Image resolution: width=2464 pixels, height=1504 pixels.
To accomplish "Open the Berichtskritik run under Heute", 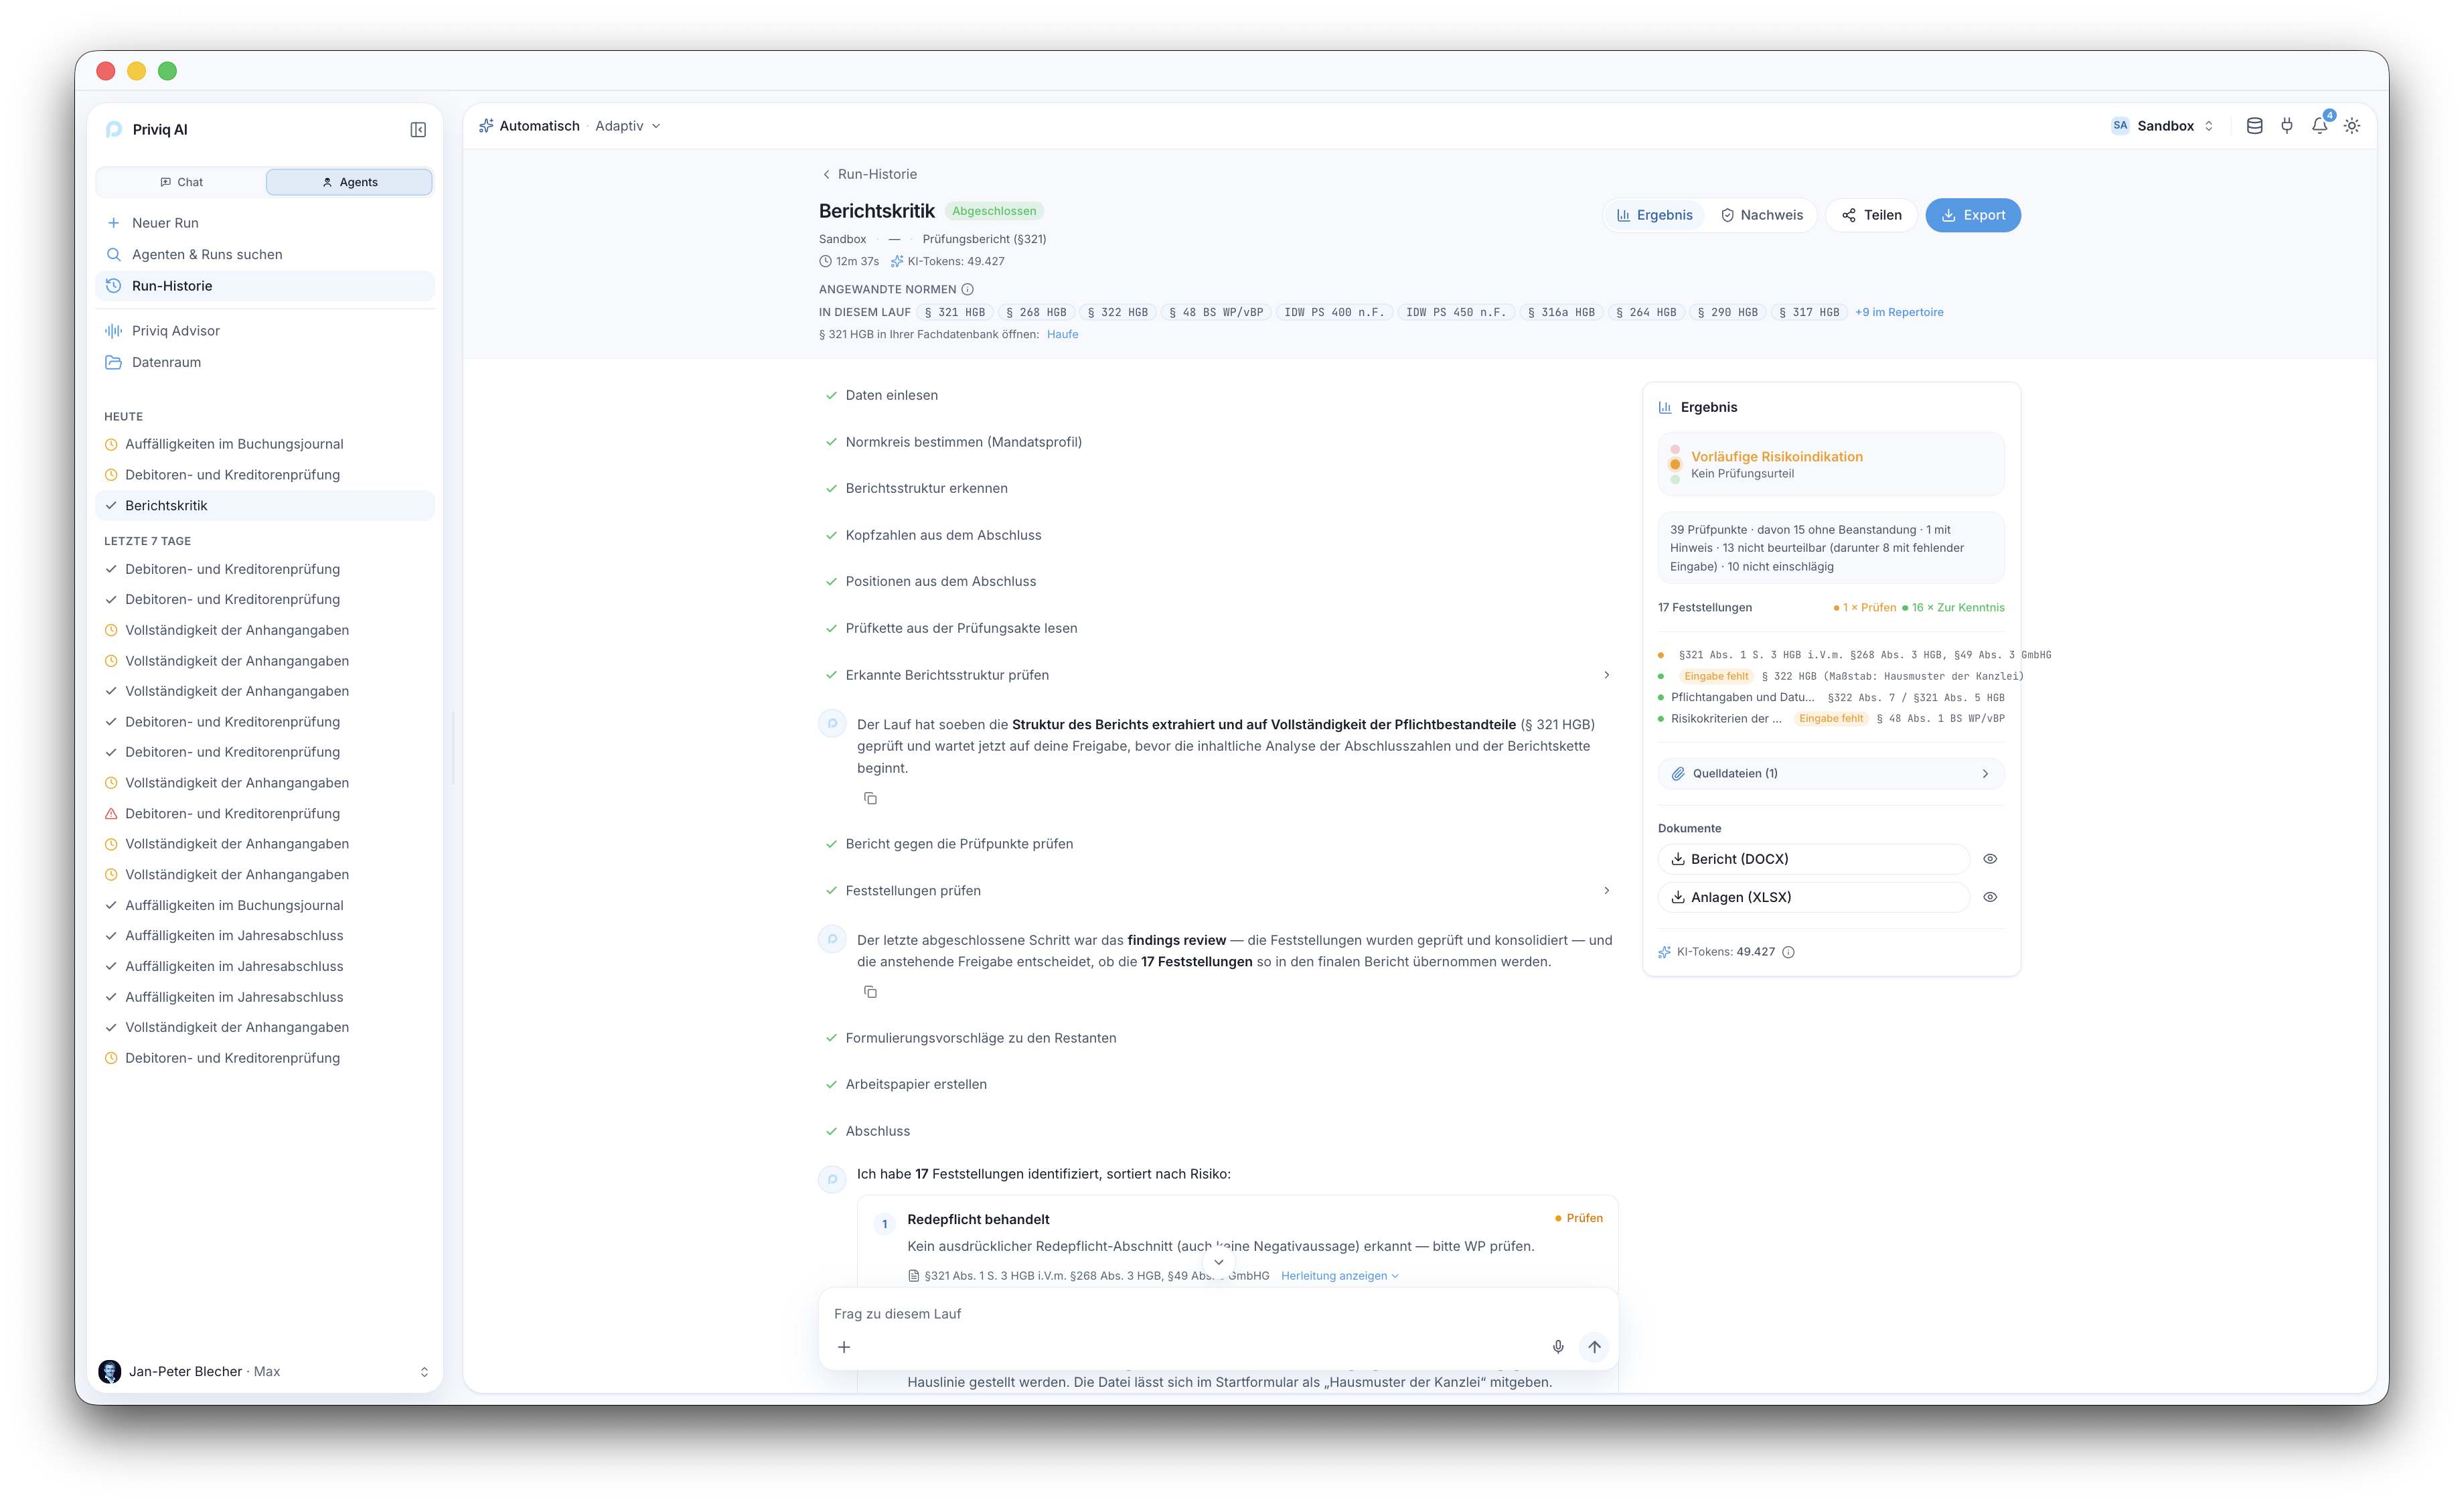I will tap(265, 506).
